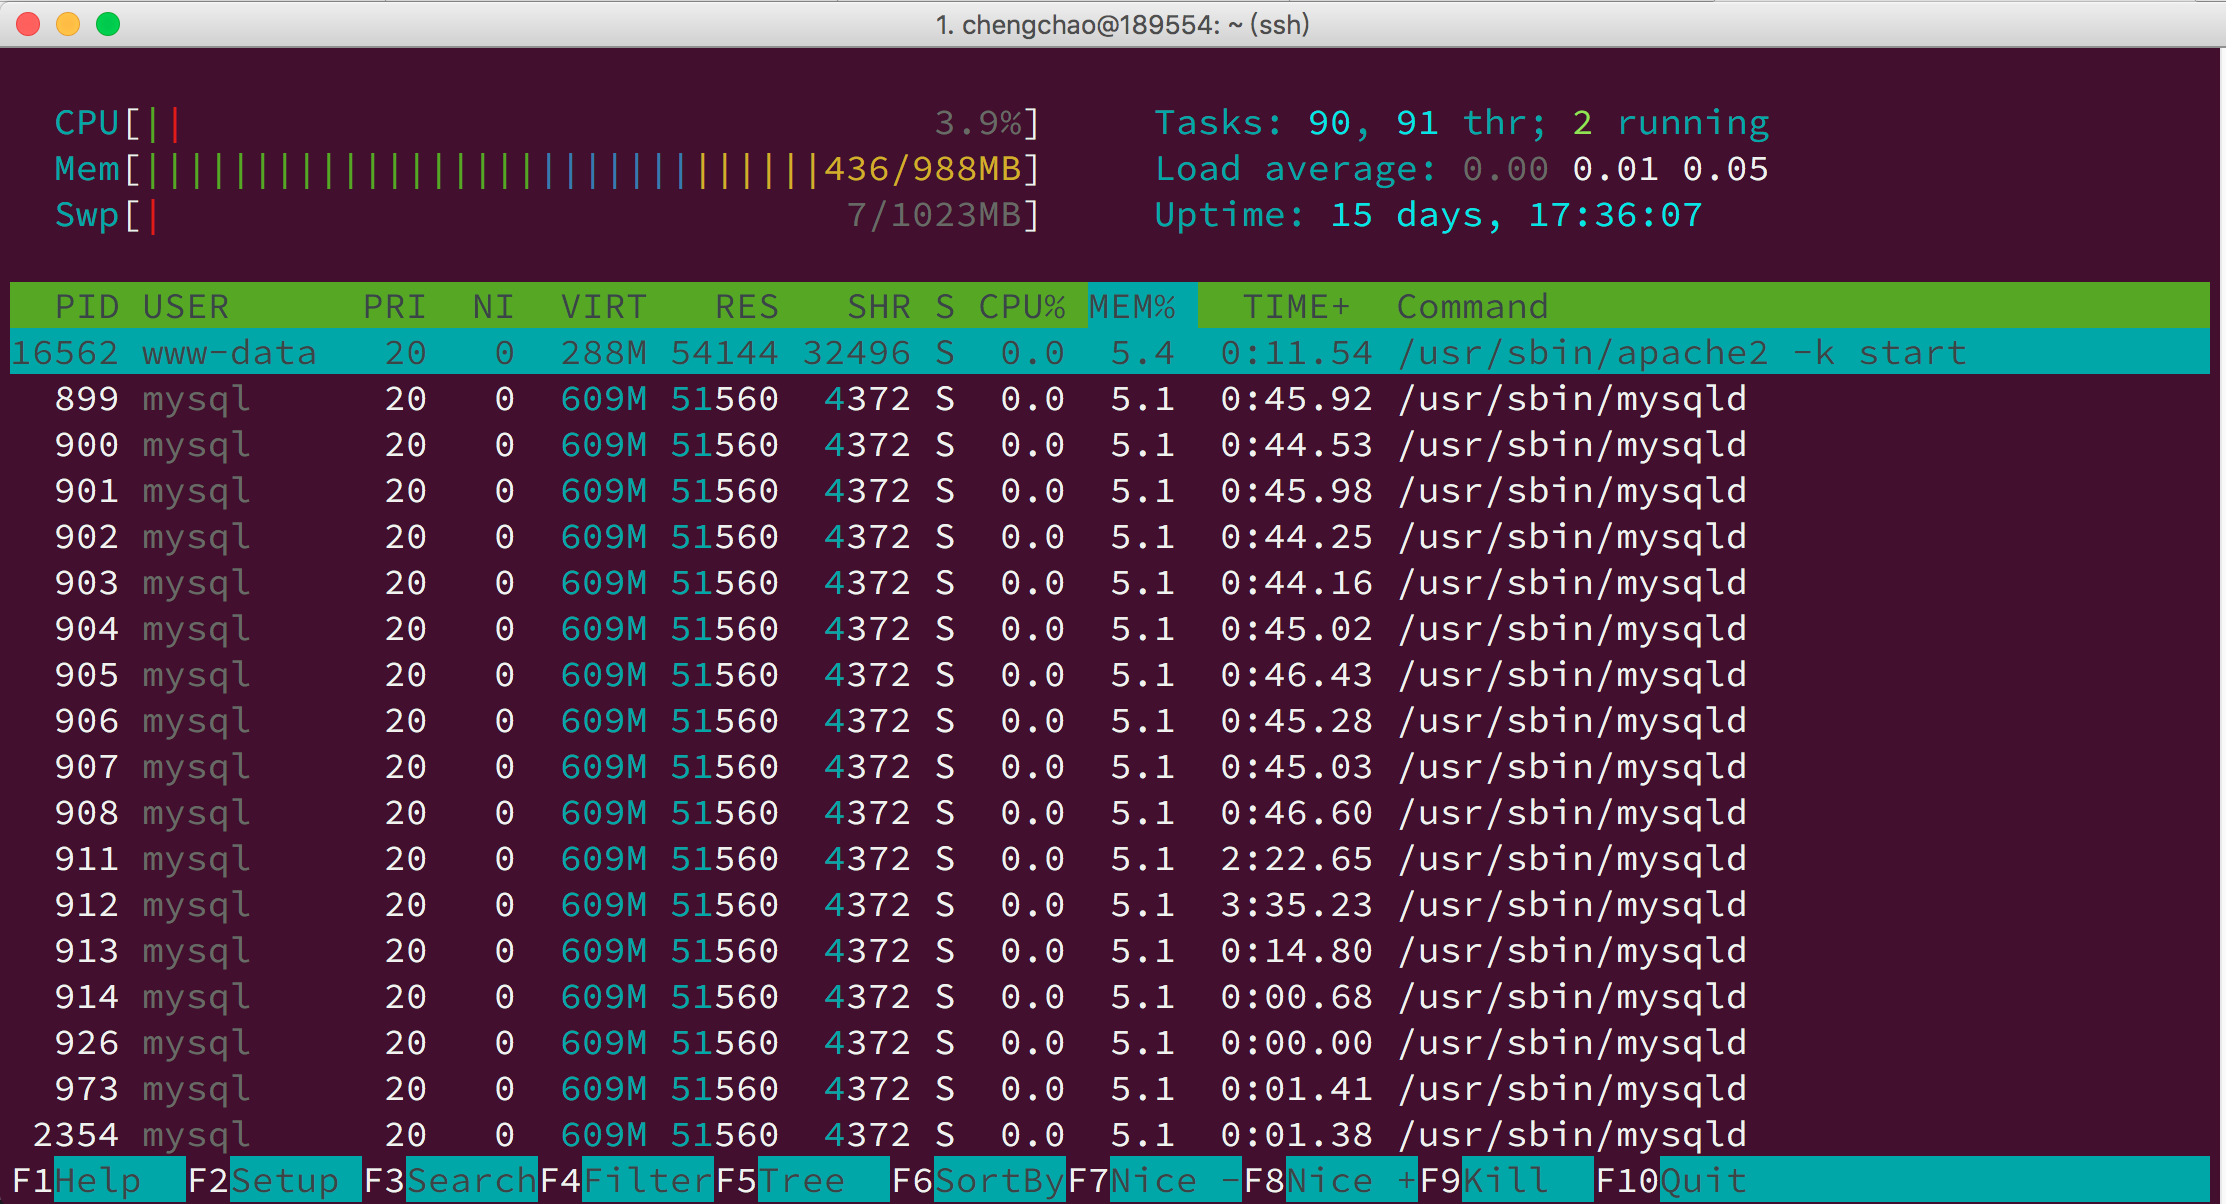Sort by the SHR column header
This screenshot has height=1204, width=2226.
pos(879,306)
